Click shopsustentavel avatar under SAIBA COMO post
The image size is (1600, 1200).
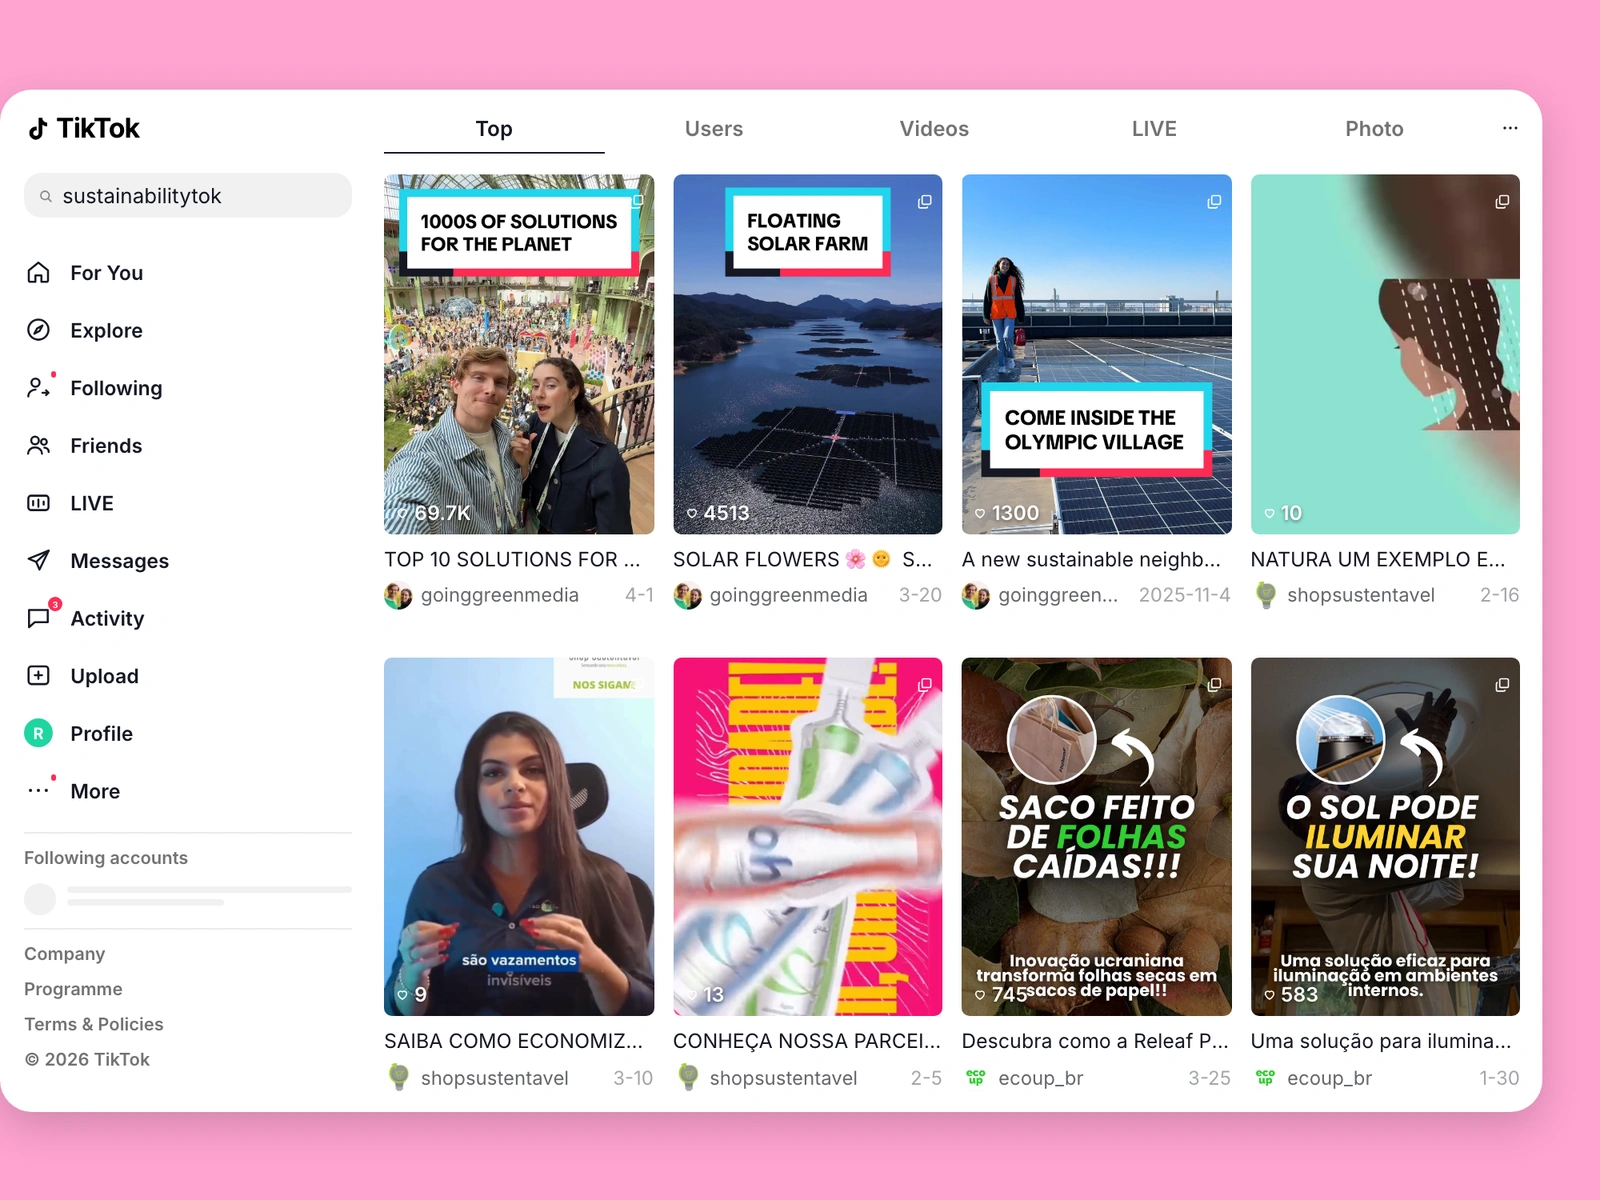coord(399,1078)
